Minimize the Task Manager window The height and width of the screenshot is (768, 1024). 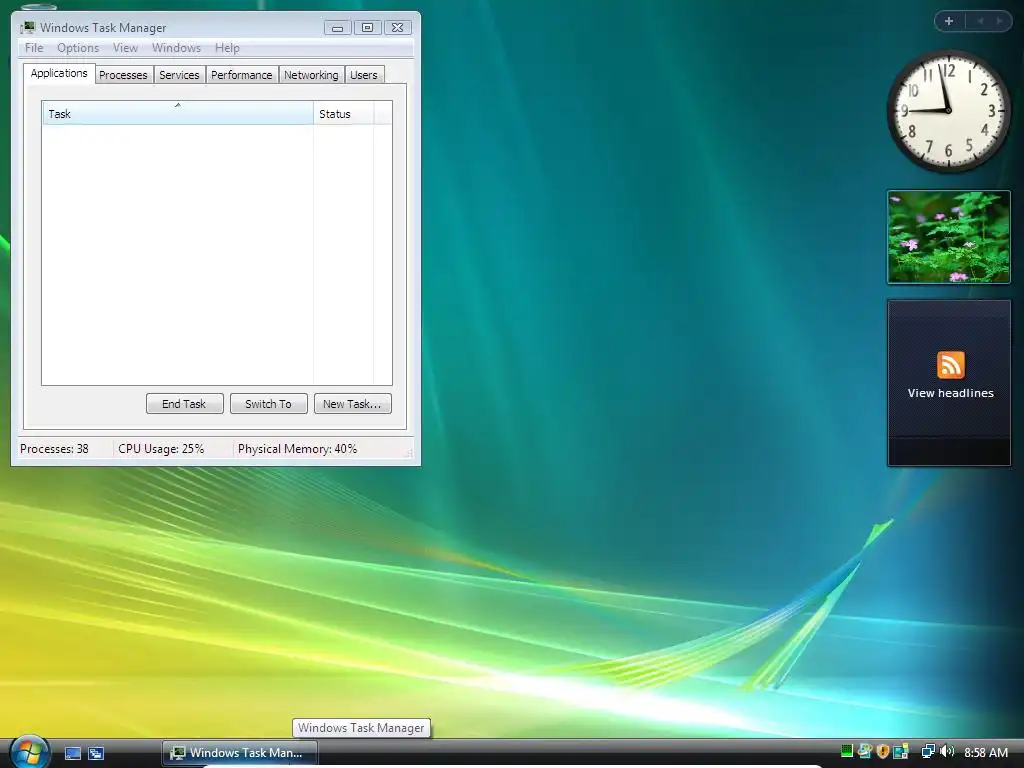coord(338,27)
